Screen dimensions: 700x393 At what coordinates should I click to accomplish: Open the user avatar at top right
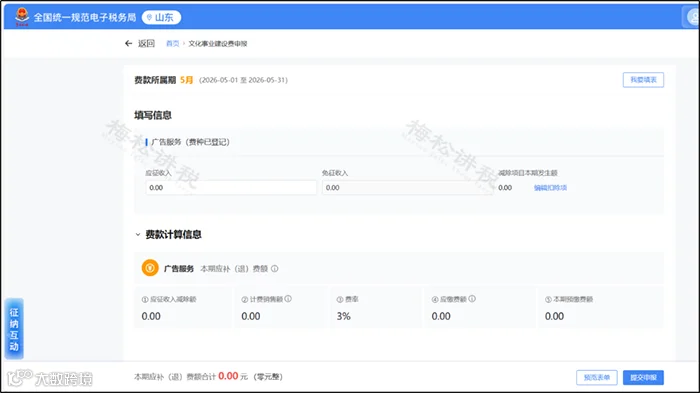tap(693, 17)
